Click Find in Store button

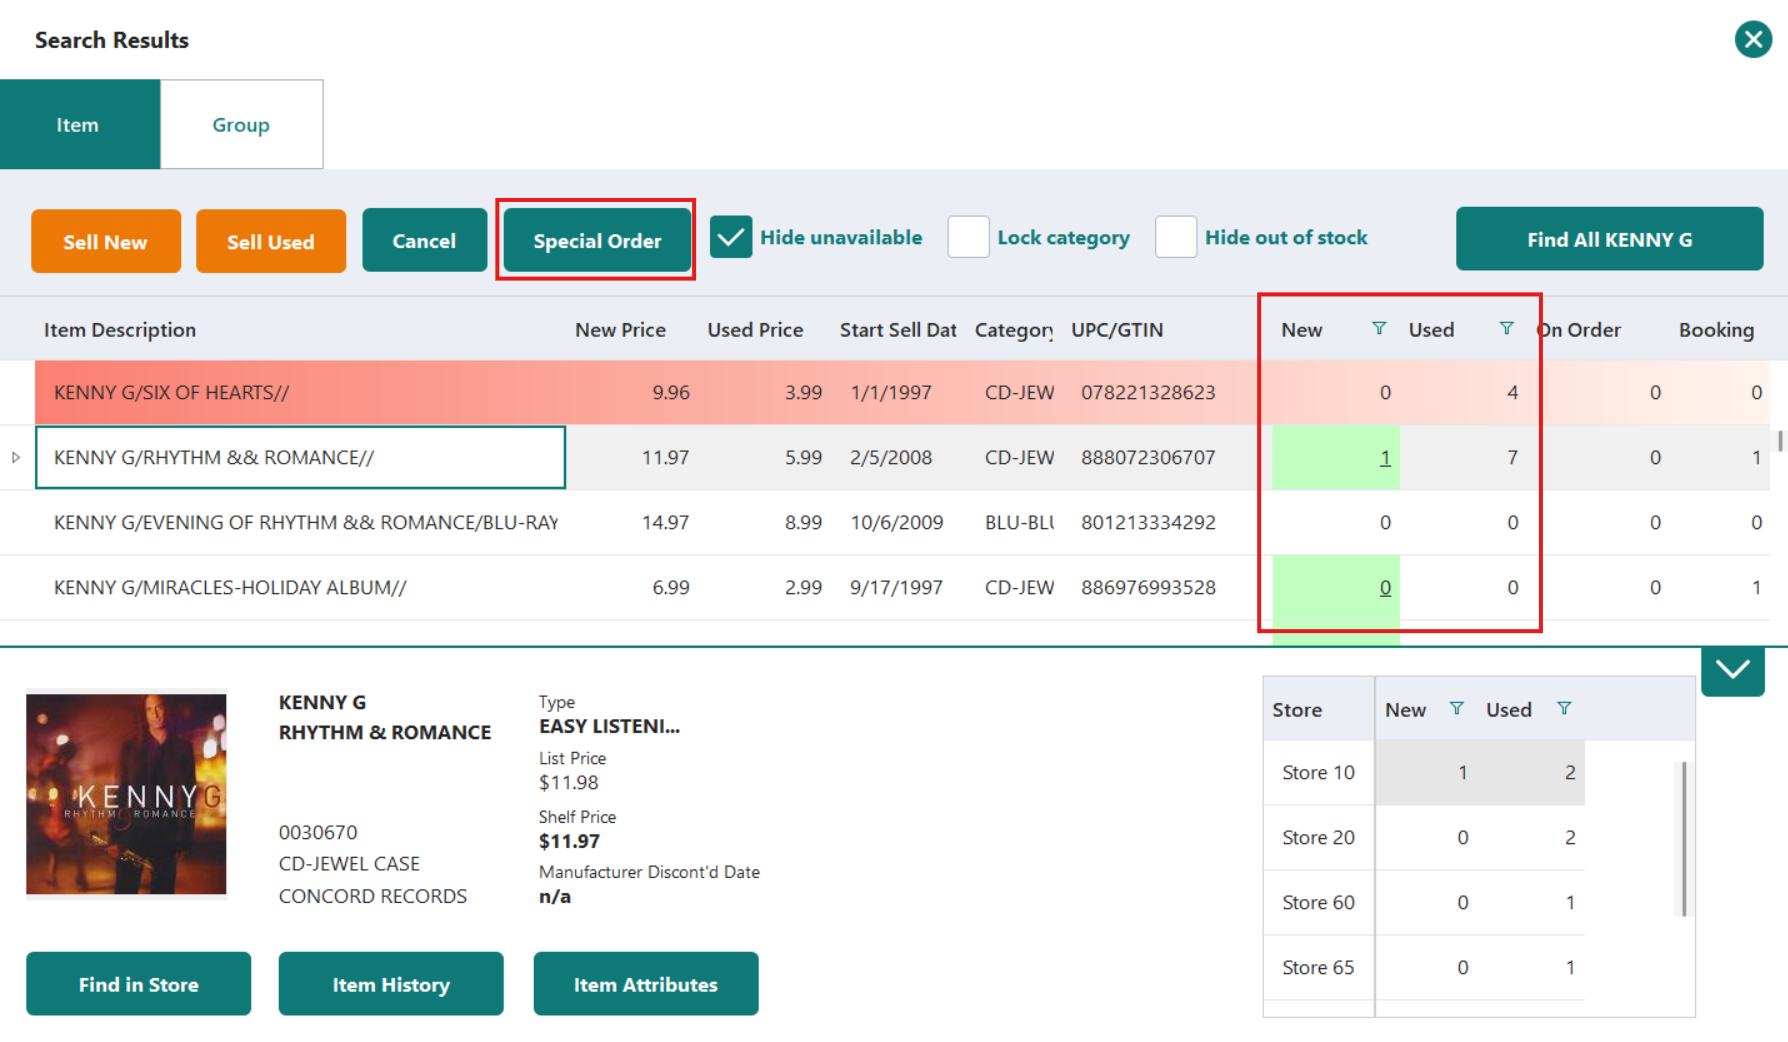point(138,984)
